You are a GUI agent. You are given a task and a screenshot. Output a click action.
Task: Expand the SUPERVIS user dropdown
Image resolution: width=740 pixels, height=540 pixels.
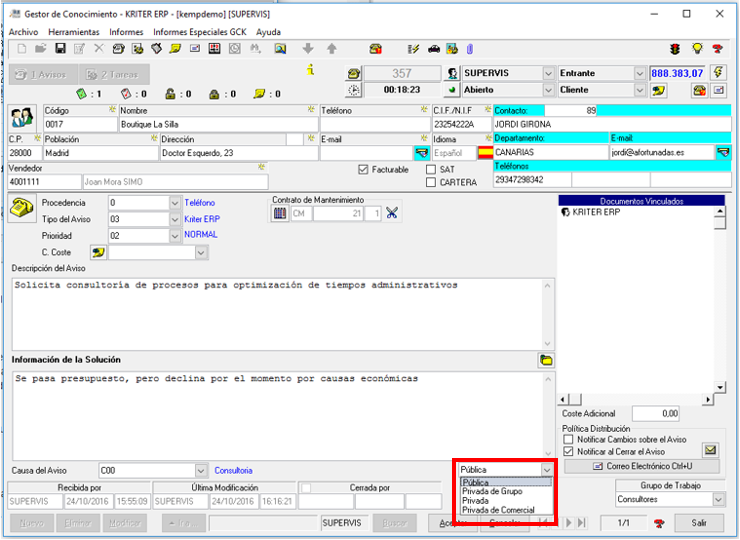[x=548, y=74]
